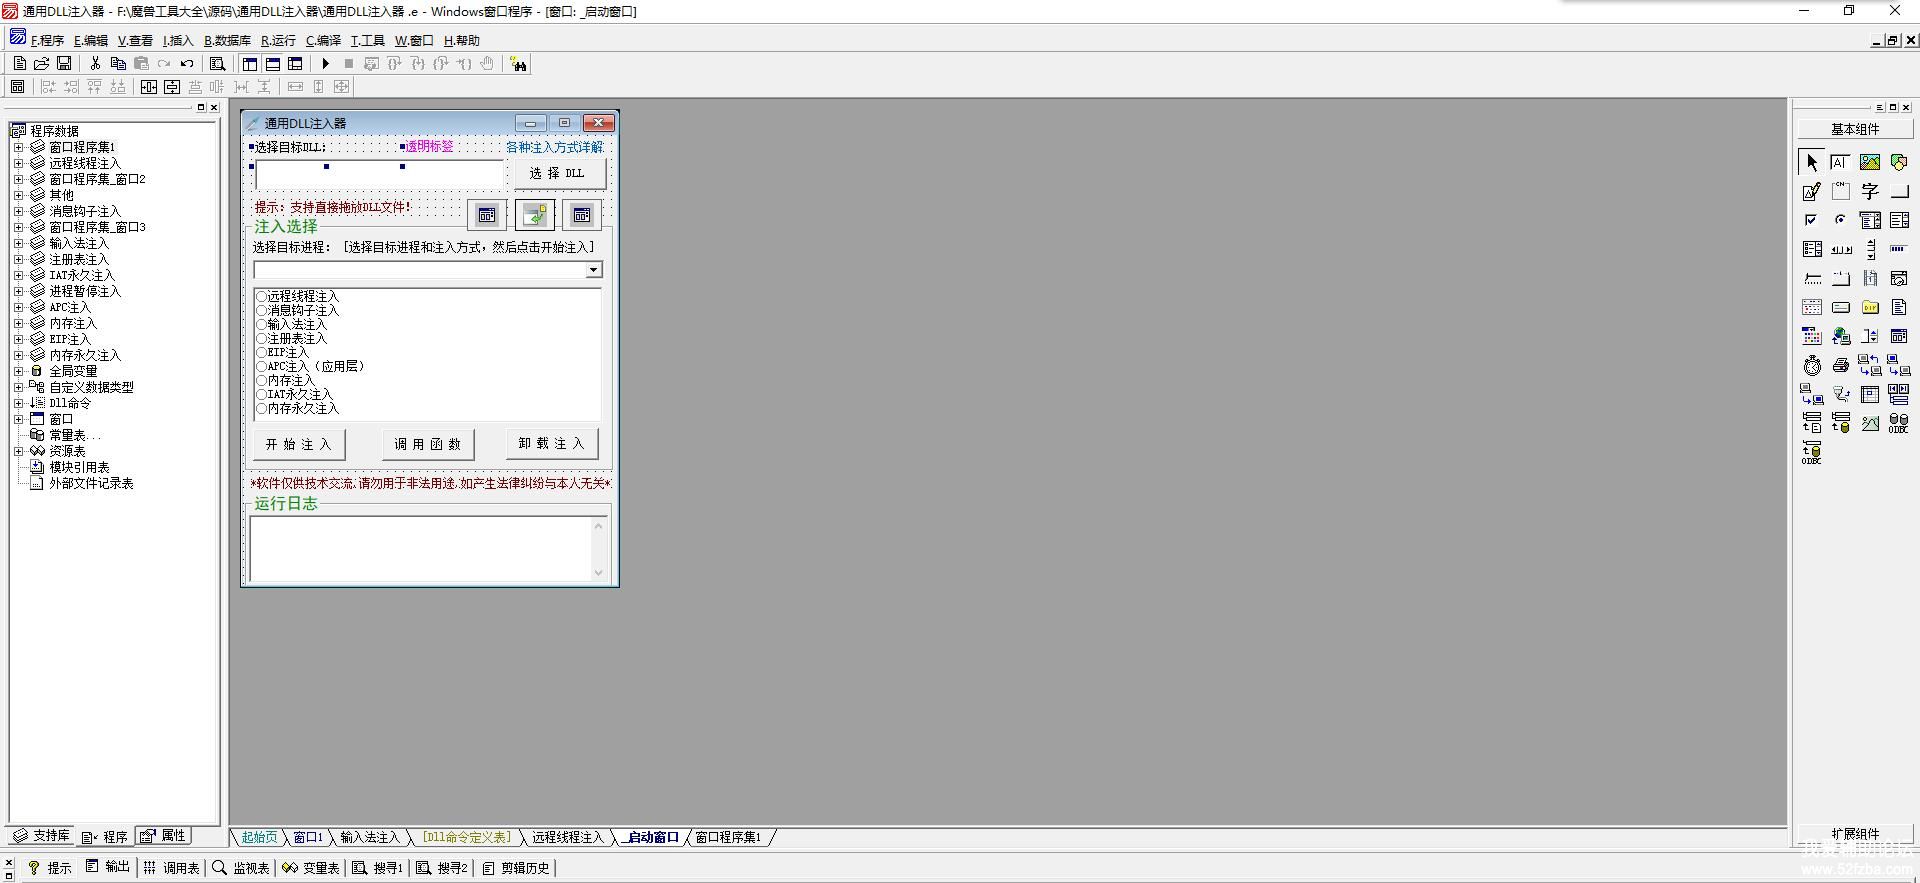Pick the Directory box (DIR folder) component
This screenshot has height=883, width=1920.
[x=1870, y=307]
